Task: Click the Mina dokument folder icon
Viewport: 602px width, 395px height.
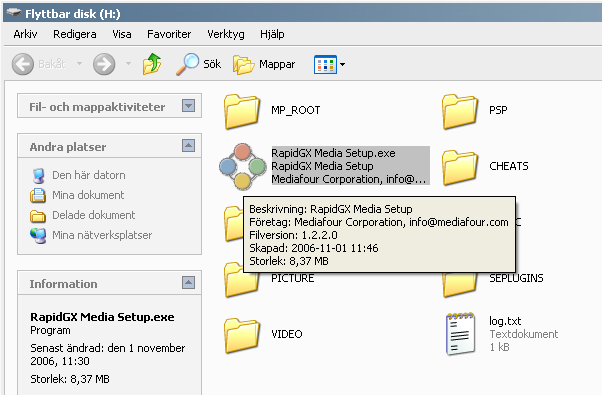Action: 38,195
